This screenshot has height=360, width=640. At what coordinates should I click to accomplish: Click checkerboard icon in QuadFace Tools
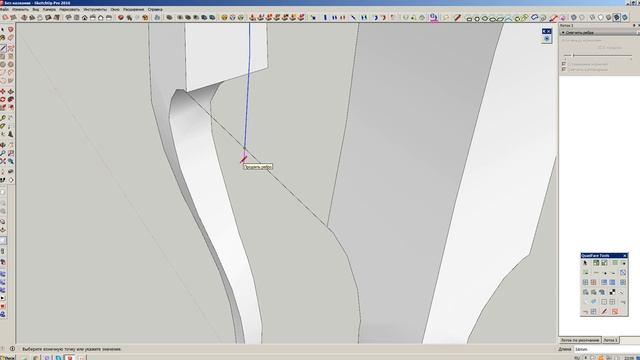point(612,292)
